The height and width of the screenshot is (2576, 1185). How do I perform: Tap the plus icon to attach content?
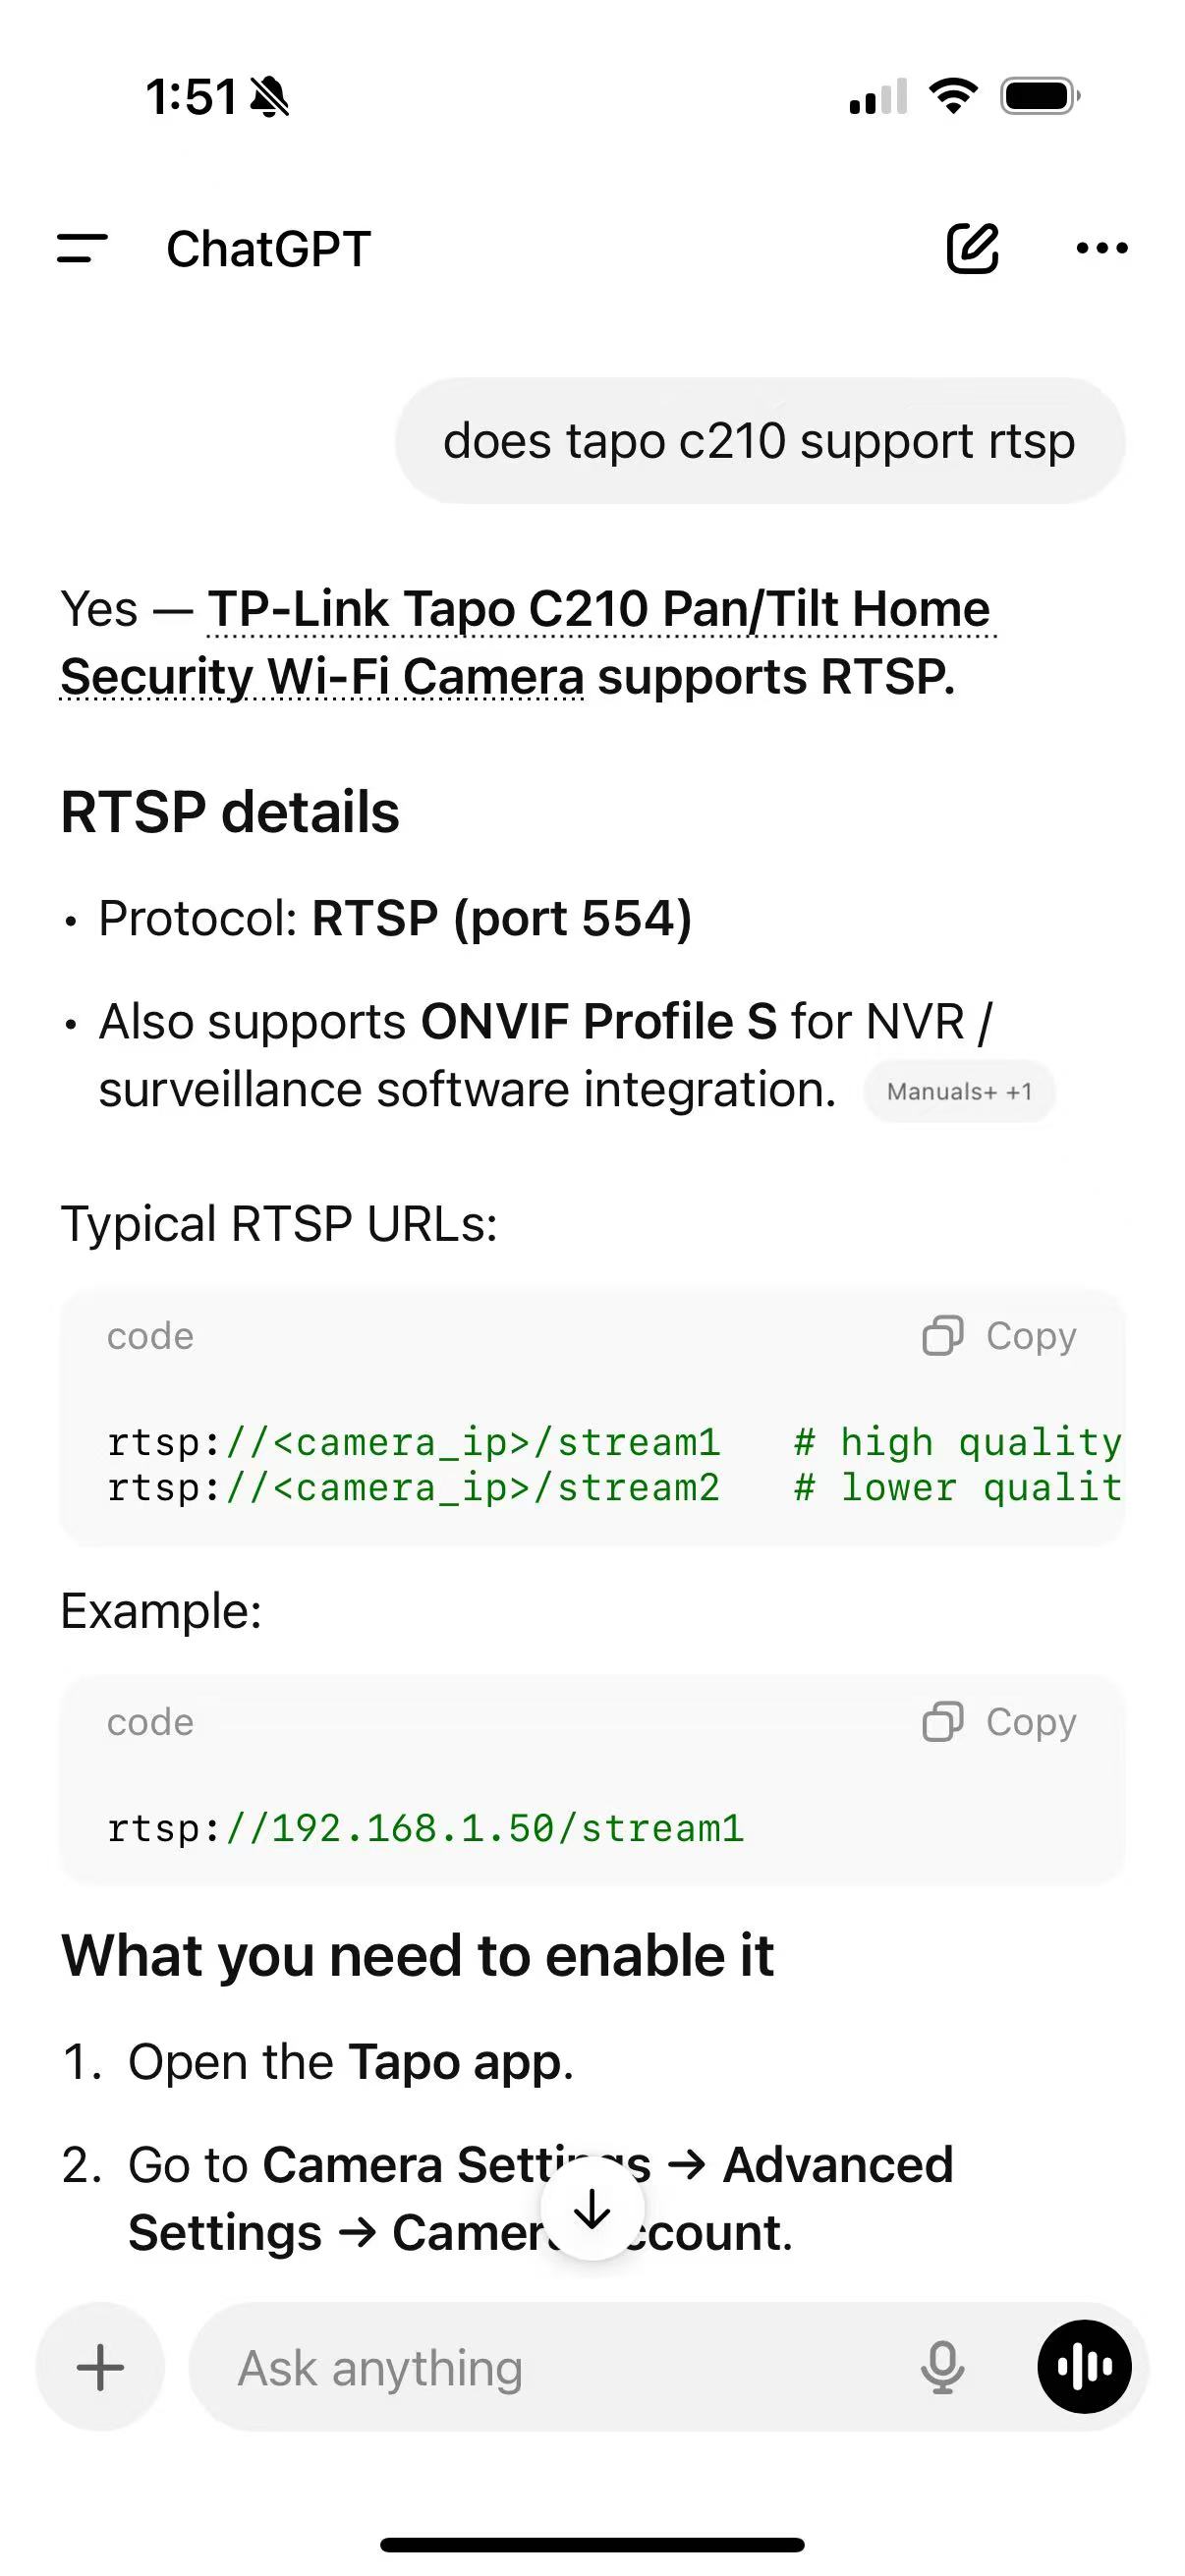99,2366
